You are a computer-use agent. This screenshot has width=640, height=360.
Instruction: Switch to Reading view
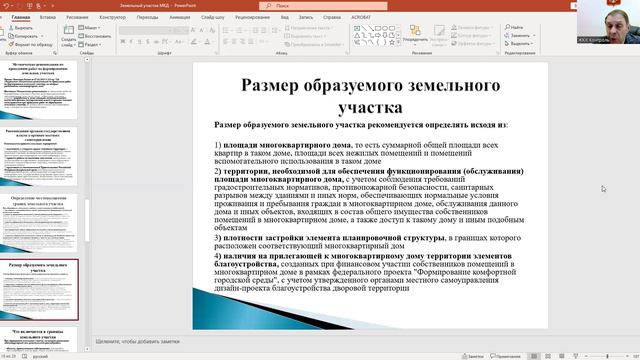point(562,356)
